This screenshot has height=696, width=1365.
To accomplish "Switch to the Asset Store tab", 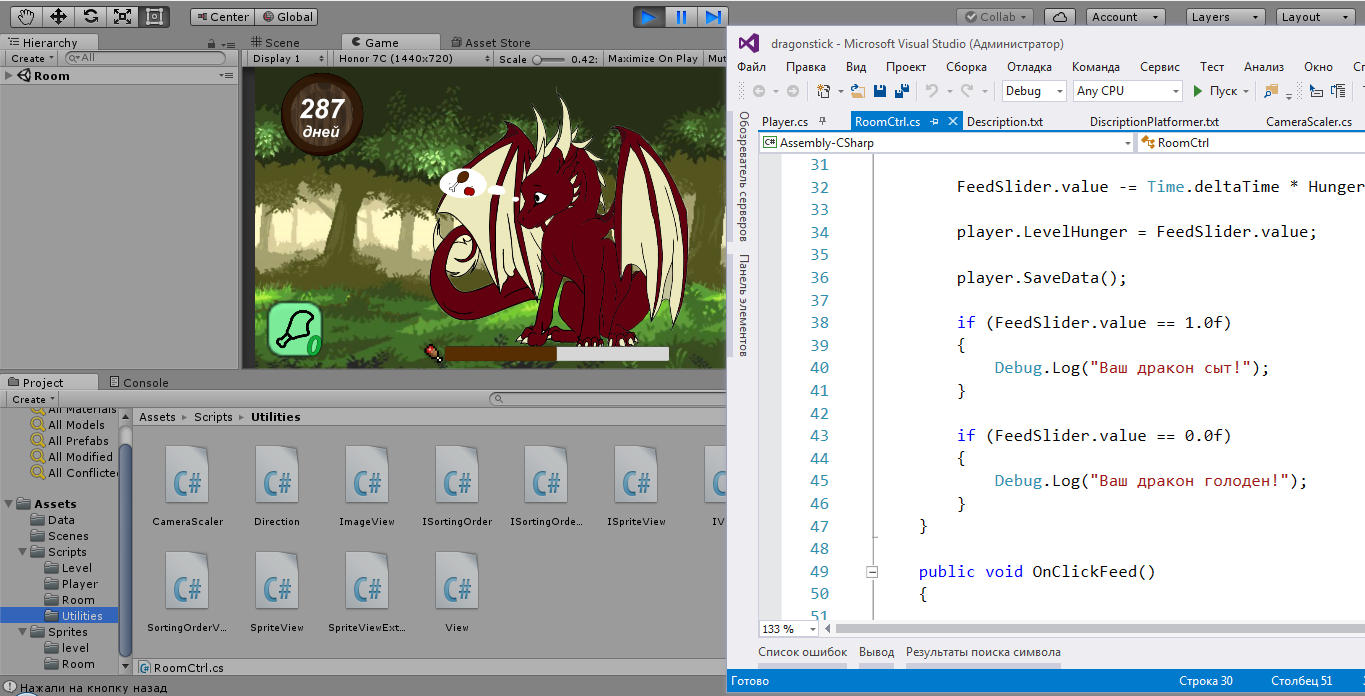I will pos(490,43).
